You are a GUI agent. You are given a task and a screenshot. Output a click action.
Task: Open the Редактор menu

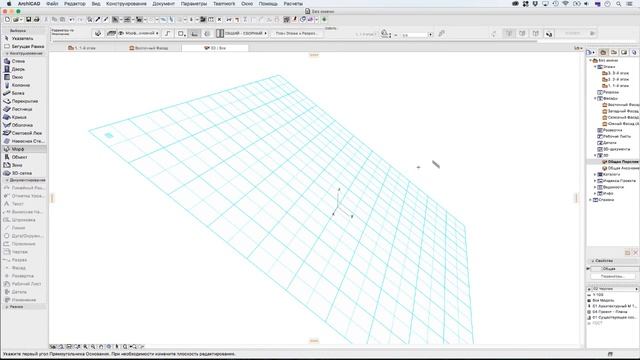coord(75,4)
